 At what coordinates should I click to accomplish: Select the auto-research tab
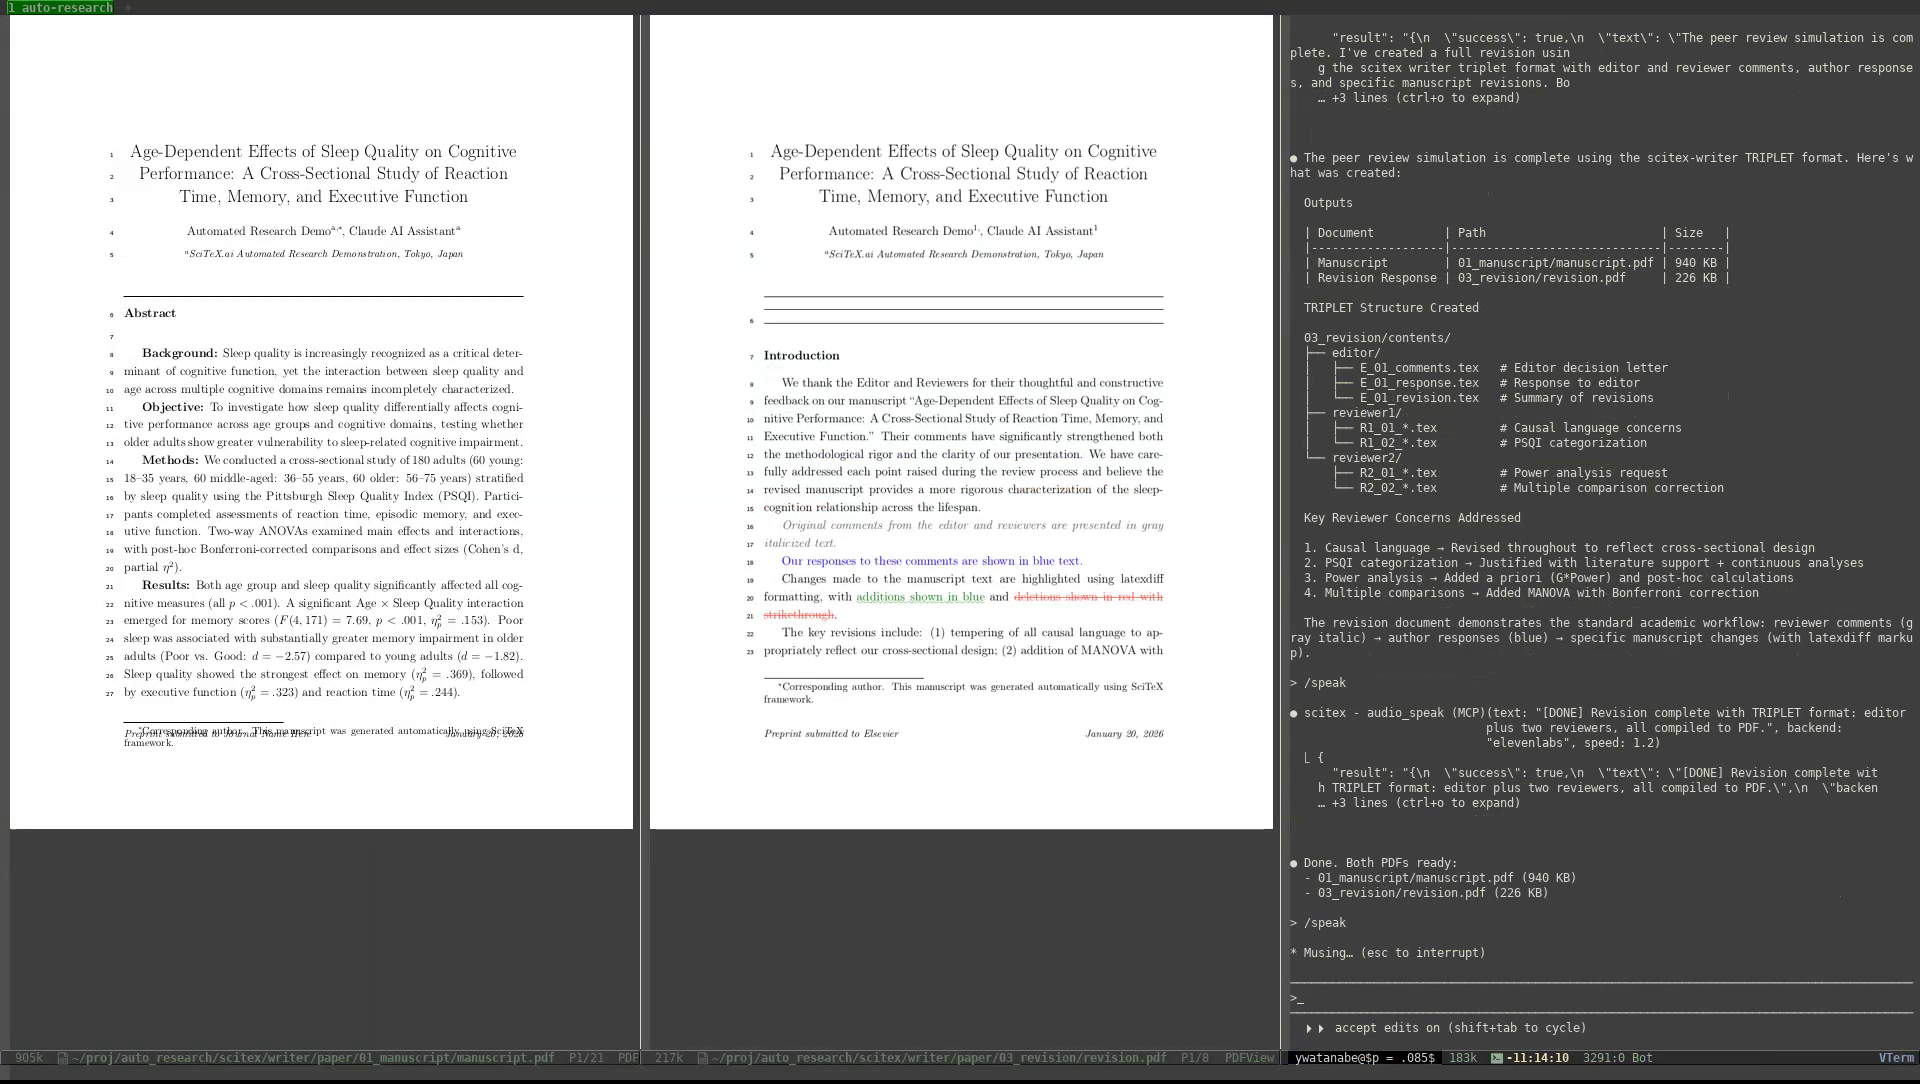coord(60,7)
